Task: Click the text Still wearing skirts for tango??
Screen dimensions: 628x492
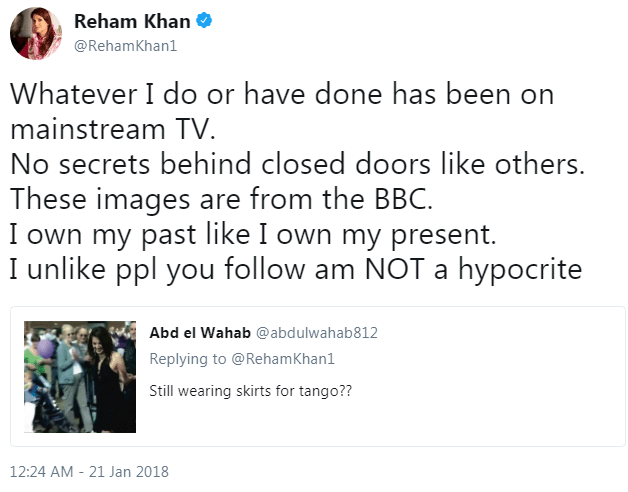Action: coord(251,391)
